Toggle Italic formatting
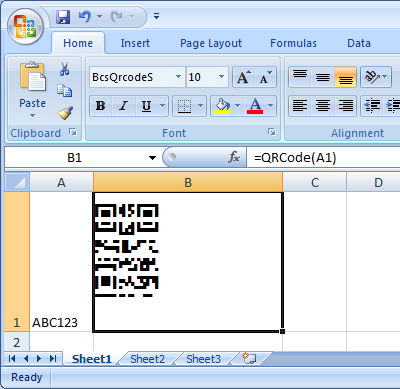 tap(123, 106)
